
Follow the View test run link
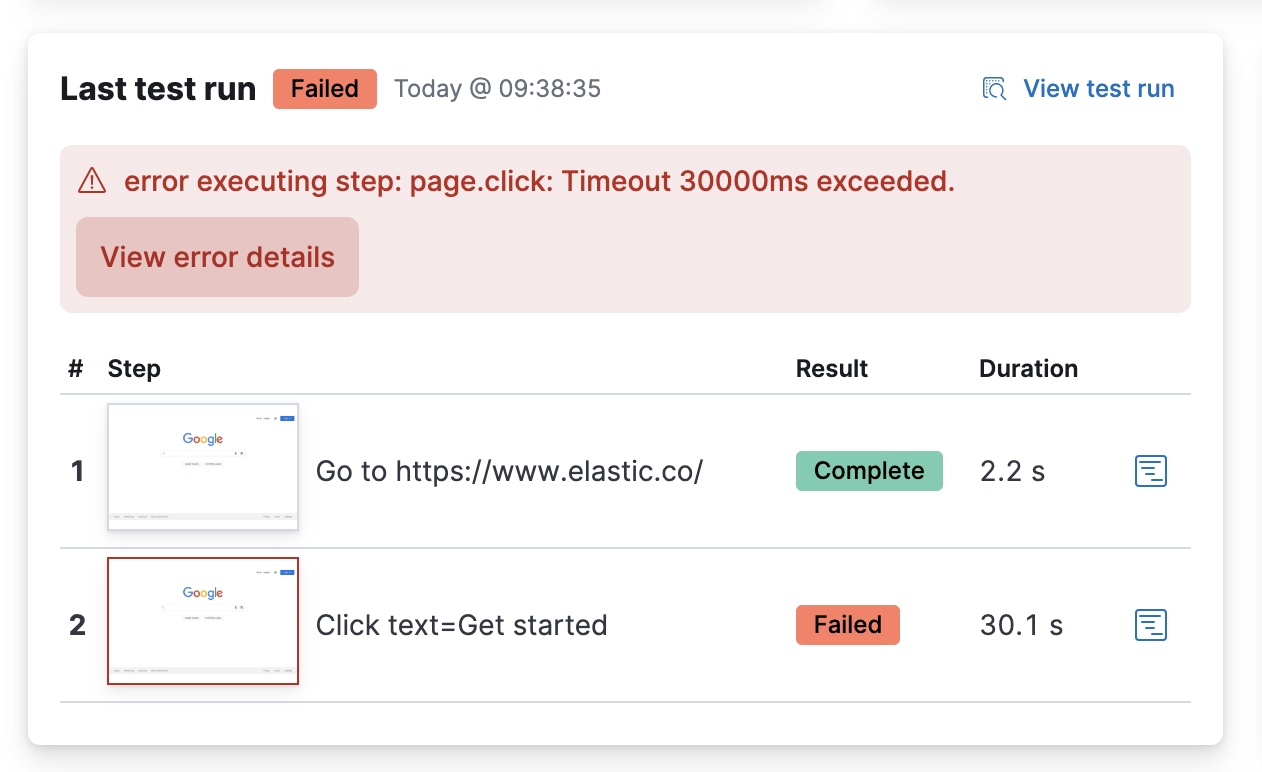[1098, 88]
